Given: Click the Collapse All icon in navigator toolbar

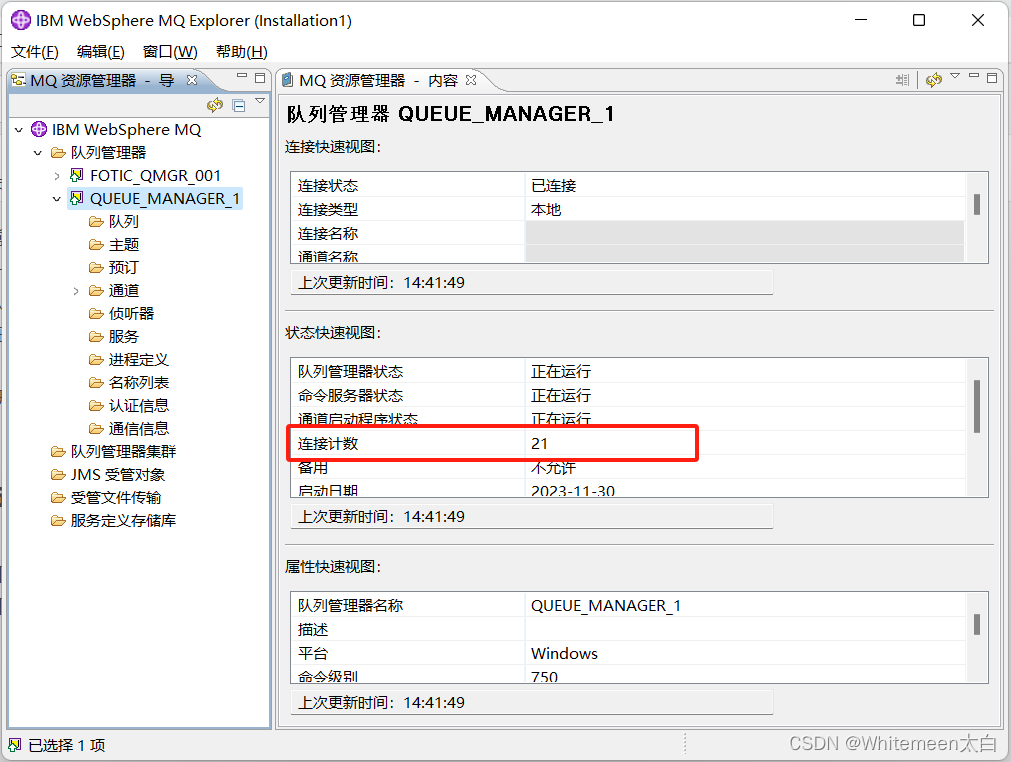Looking at the screenshot, I should (x=237, y=104).
